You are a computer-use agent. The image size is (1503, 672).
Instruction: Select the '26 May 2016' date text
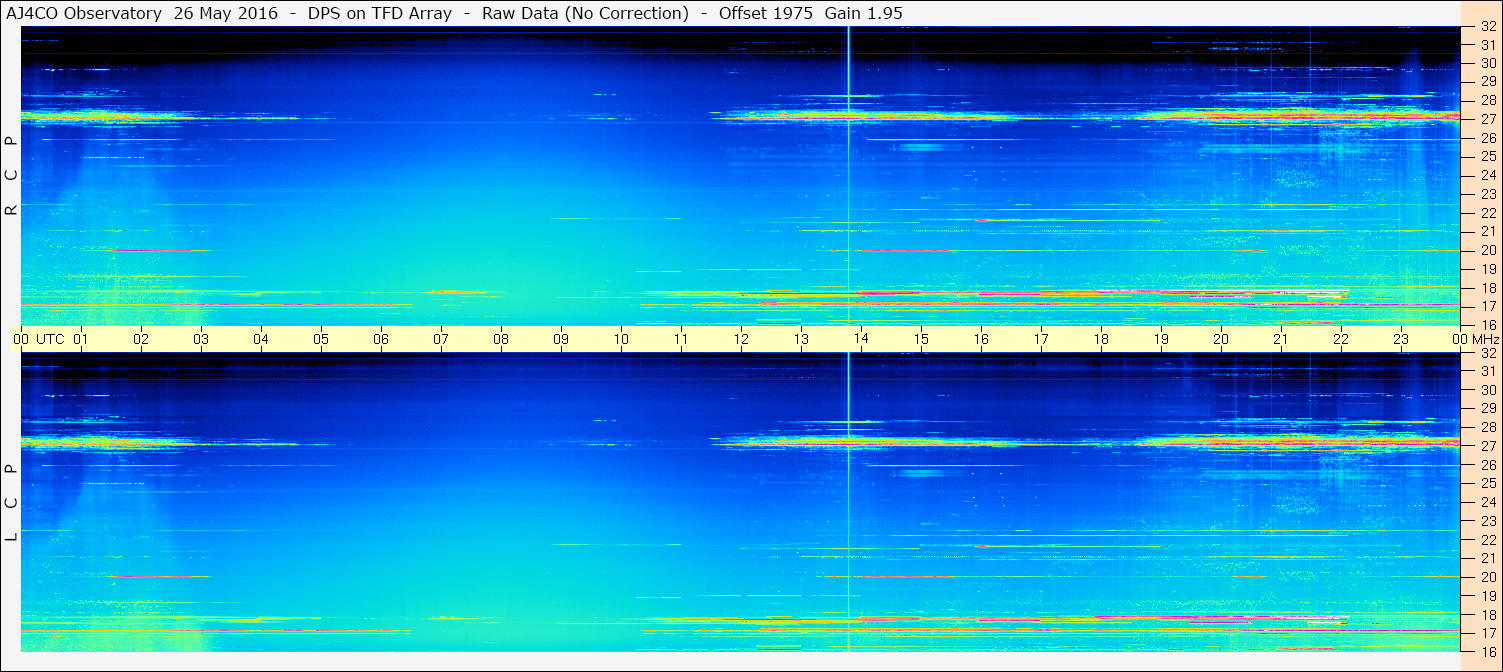[226, 13]
